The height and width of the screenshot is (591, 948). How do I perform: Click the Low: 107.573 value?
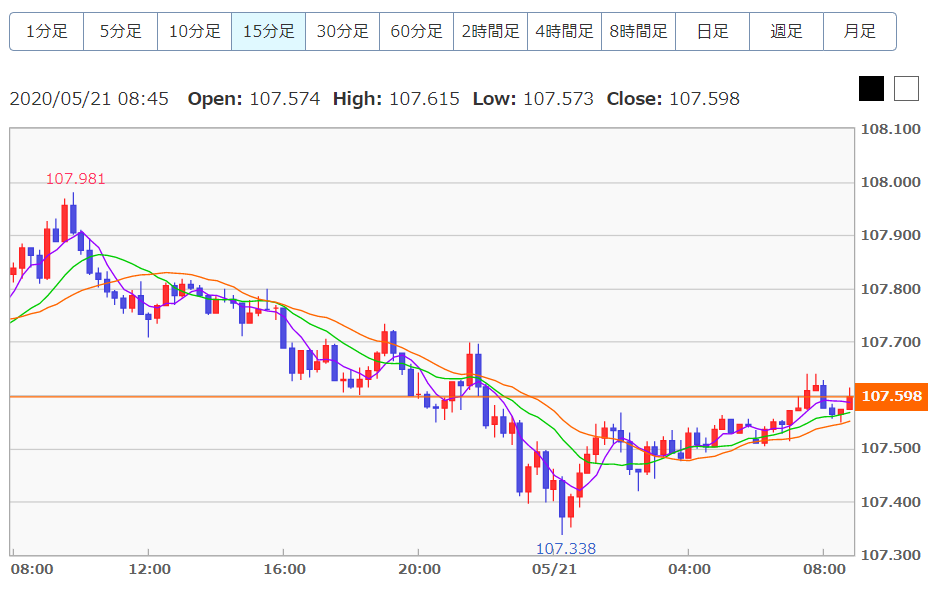point(533,99)
